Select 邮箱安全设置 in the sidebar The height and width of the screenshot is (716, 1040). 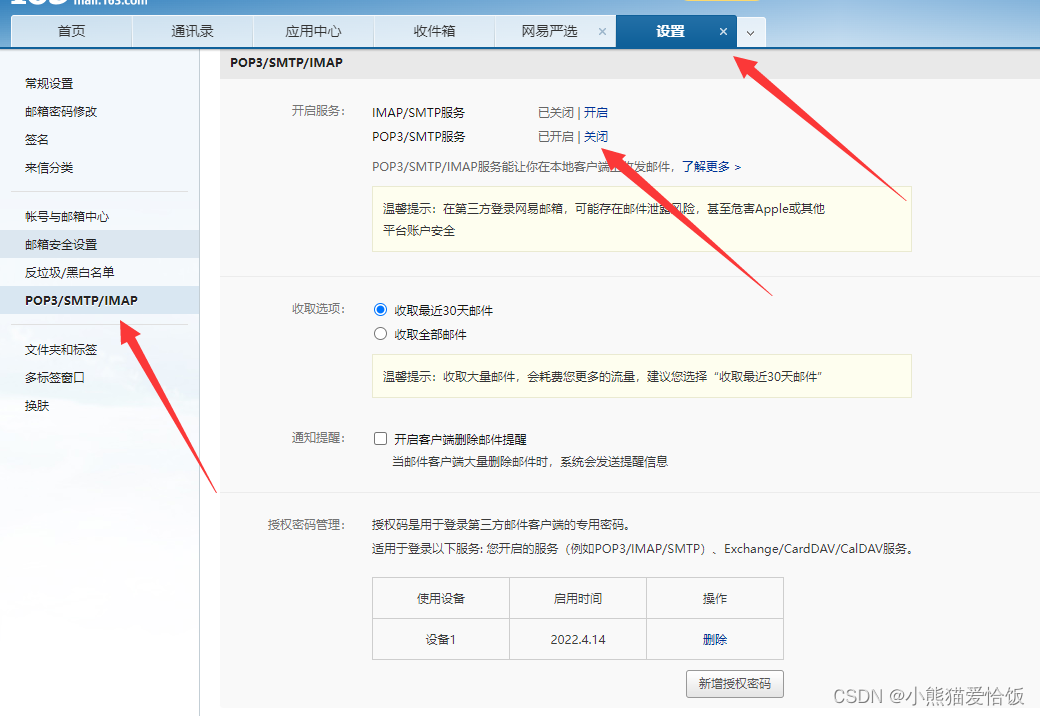pos(99,244)
